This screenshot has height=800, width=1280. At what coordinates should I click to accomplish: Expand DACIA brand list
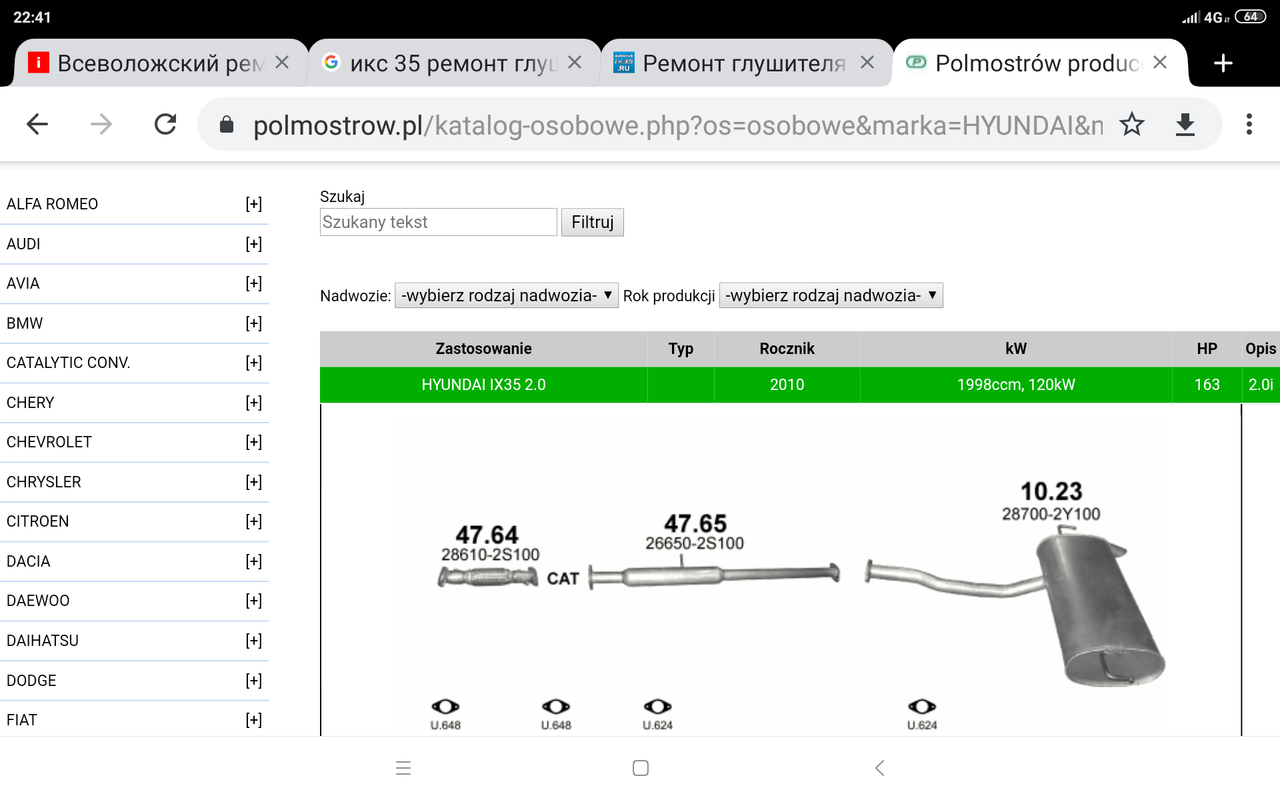point(254,561)
